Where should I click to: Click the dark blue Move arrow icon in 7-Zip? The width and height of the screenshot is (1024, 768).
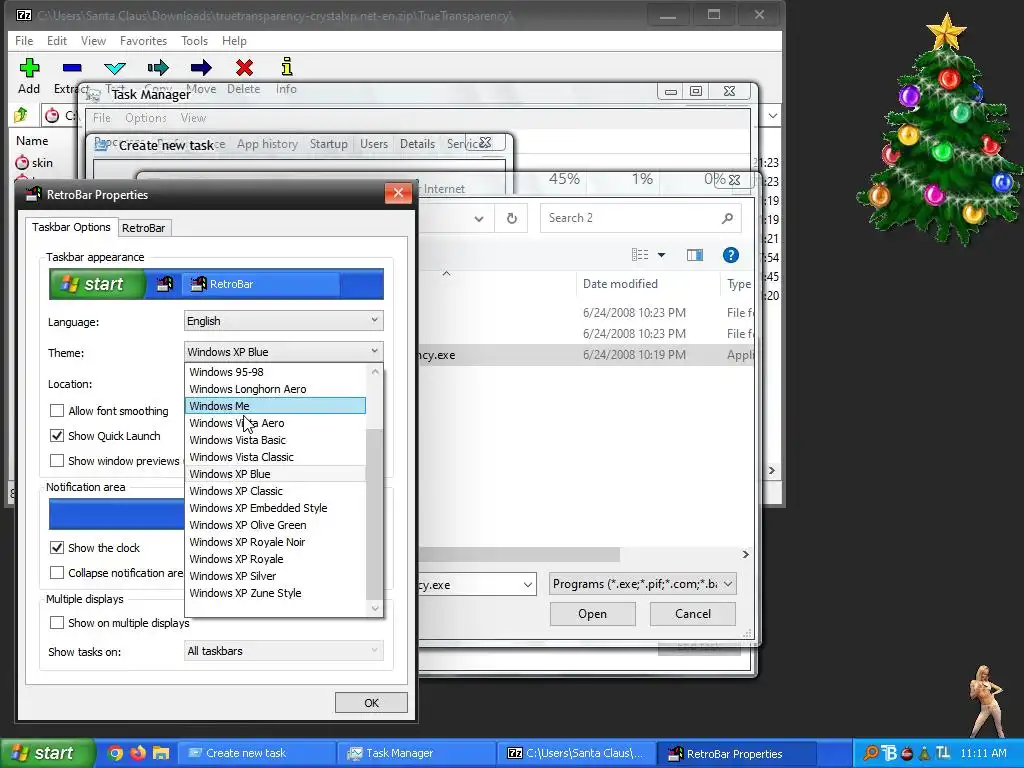point(201,67)
